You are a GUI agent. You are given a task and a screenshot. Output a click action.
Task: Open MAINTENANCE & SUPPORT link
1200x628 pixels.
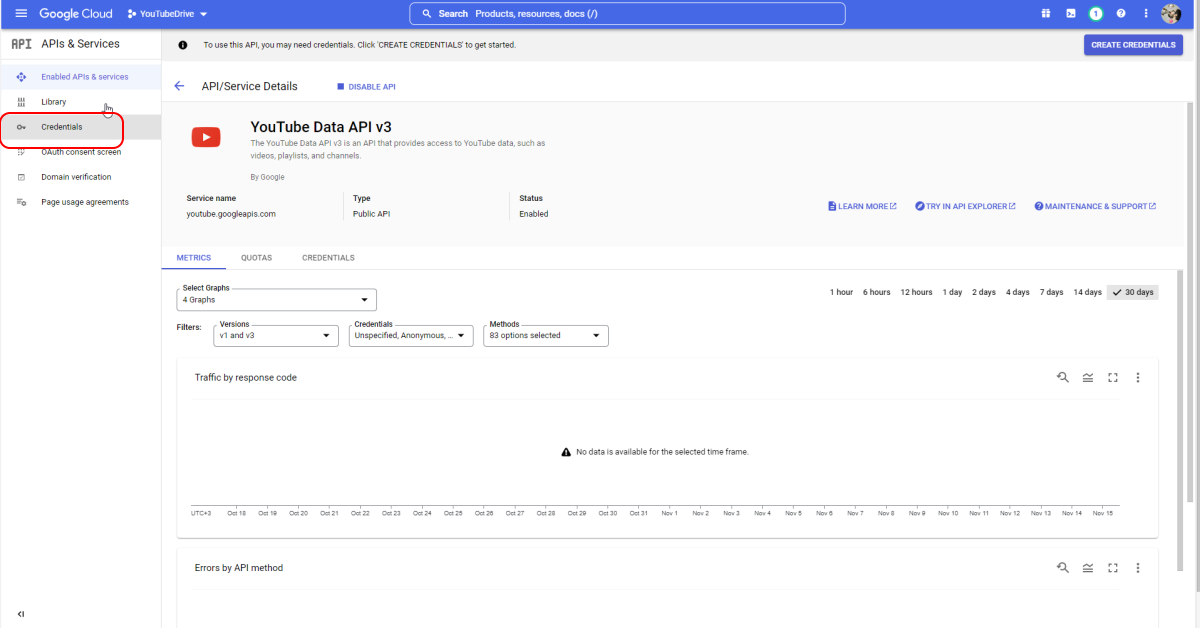(1095, 206)
